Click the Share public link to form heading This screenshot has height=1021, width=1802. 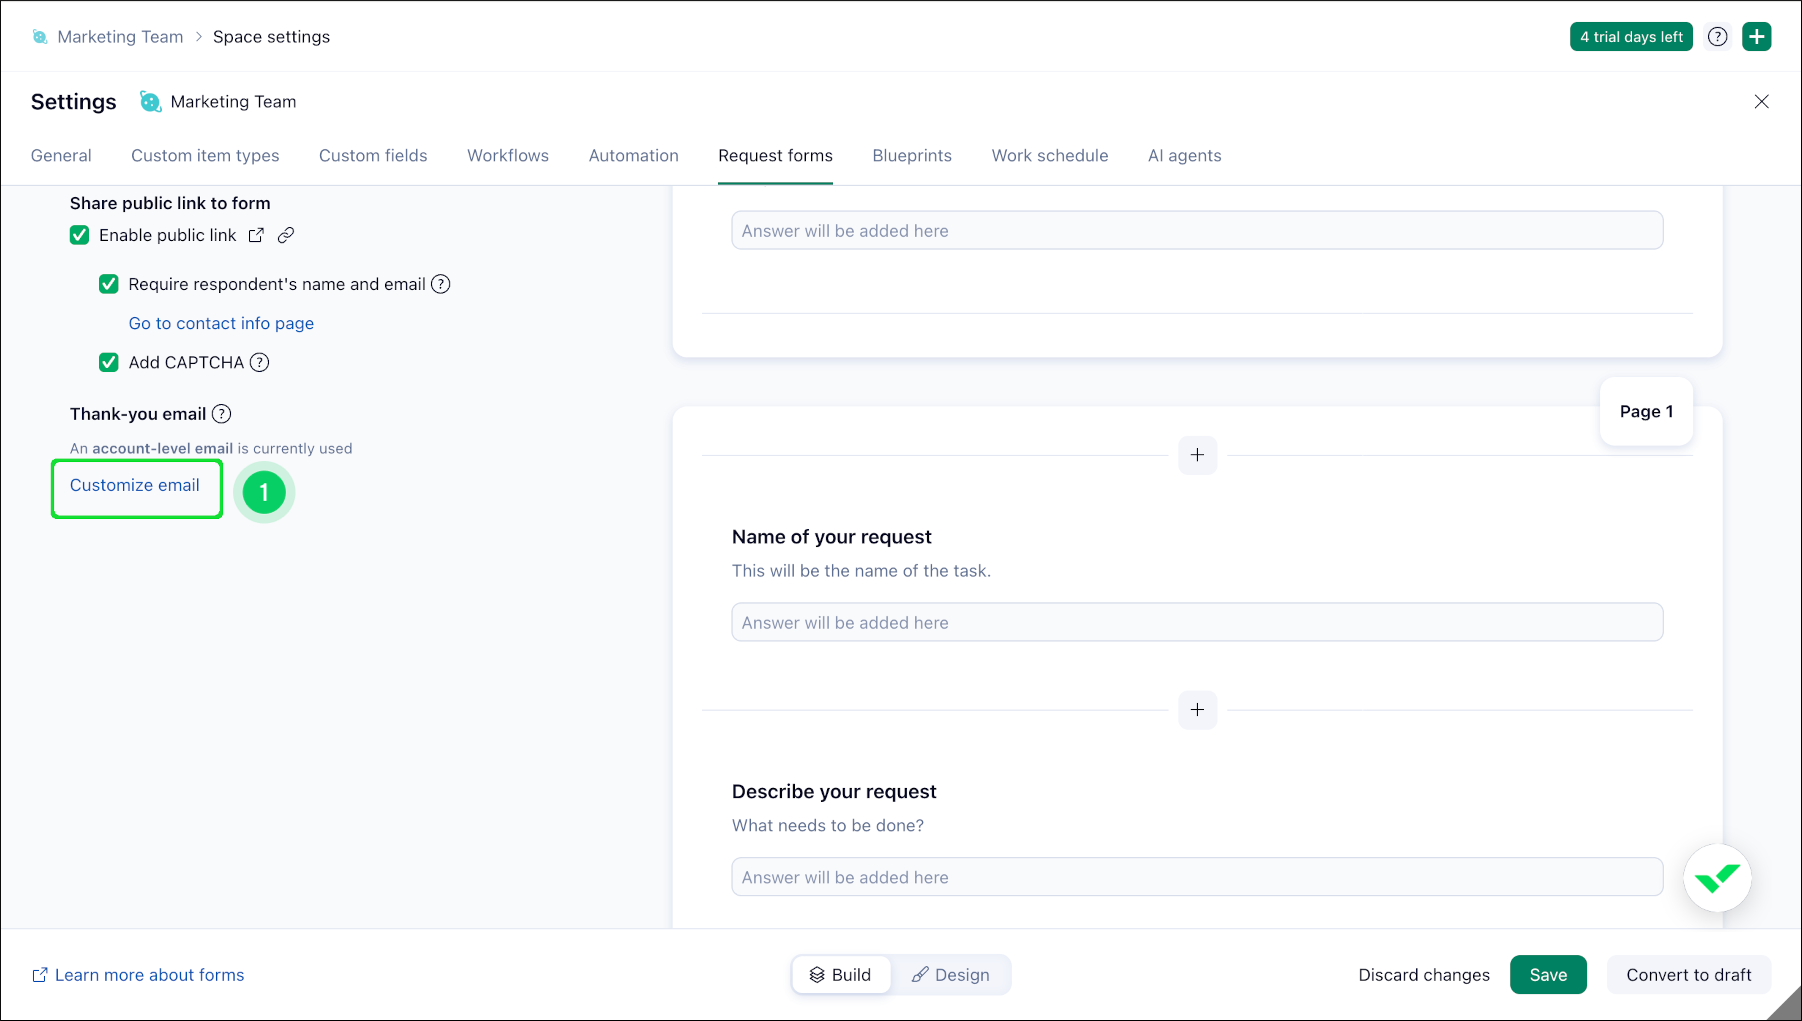click(170, 203)
